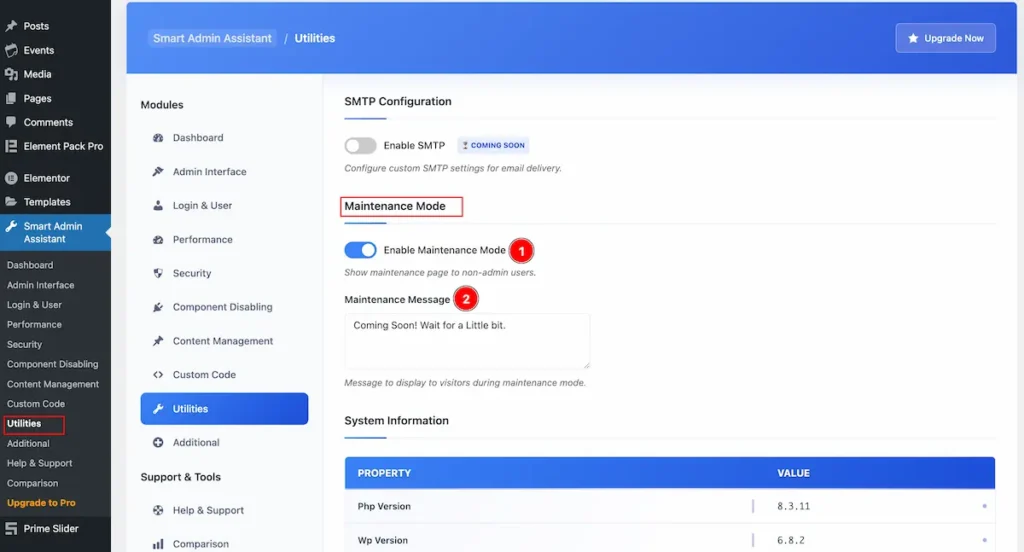Open Help & Support under Support & Tools
The width and height of the screenshot is (1024, 552).
(x=224, y=511)
